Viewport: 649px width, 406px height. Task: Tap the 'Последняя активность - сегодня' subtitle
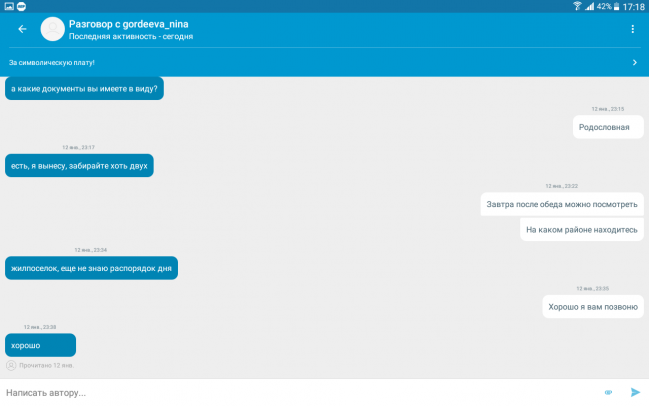(130, 37)
